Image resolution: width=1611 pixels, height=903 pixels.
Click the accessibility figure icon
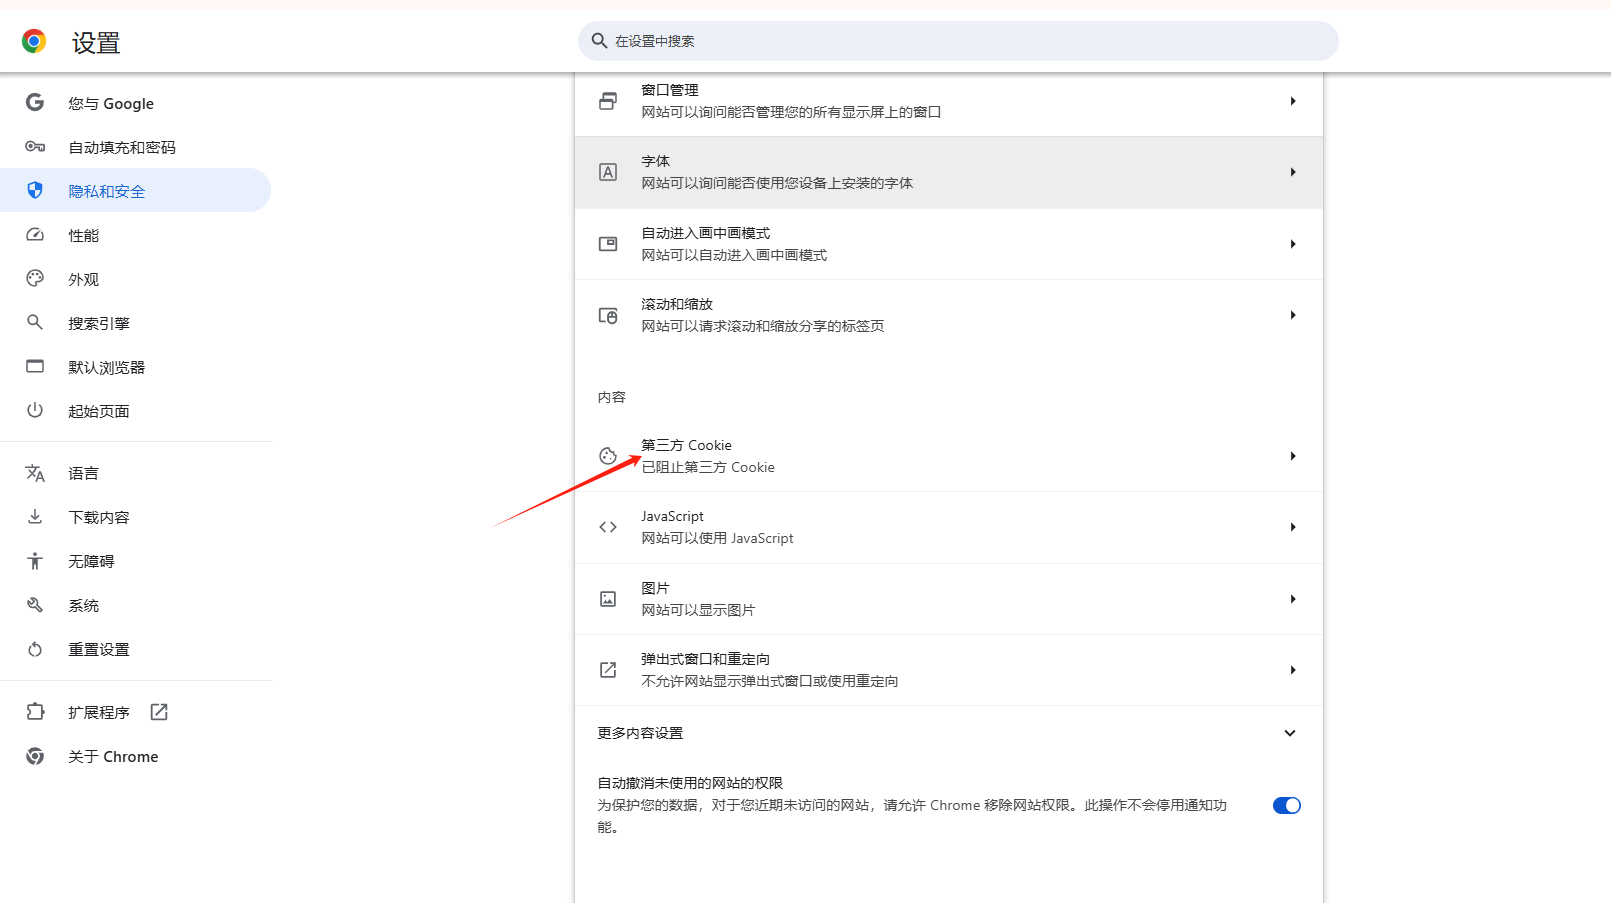coord(35,561)
